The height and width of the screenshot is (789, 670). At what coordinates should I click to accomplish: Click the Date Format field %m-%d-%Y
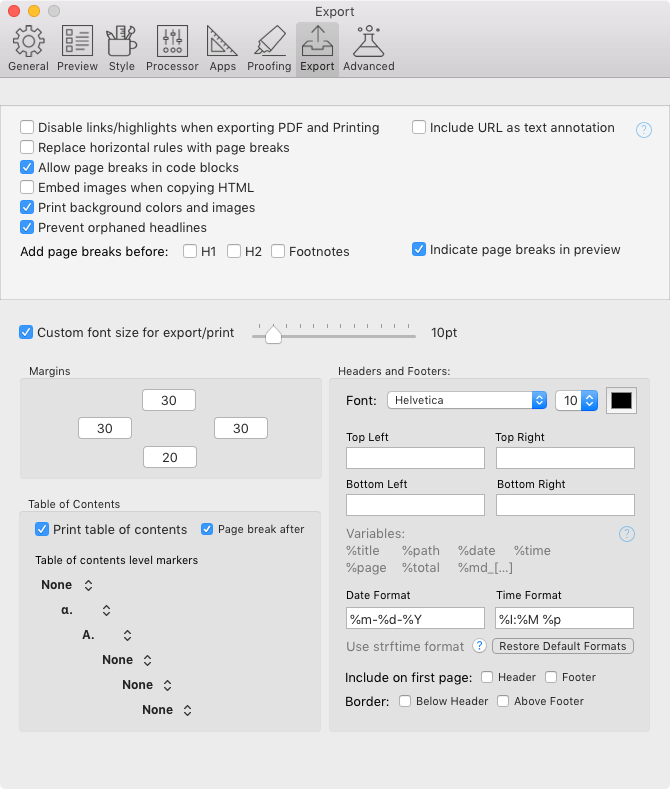(x=415, y=618)
